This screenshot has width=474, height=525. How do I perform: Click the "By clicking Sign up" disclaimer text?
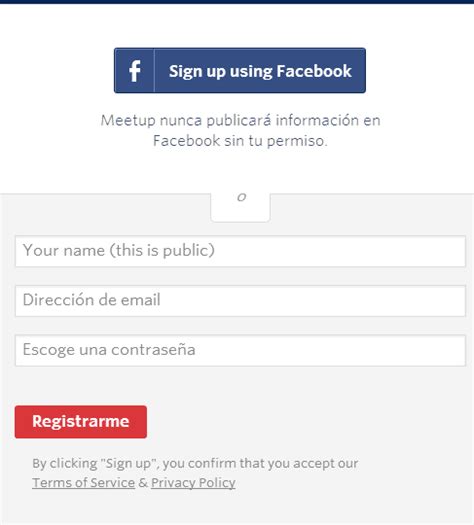[195, 463]
